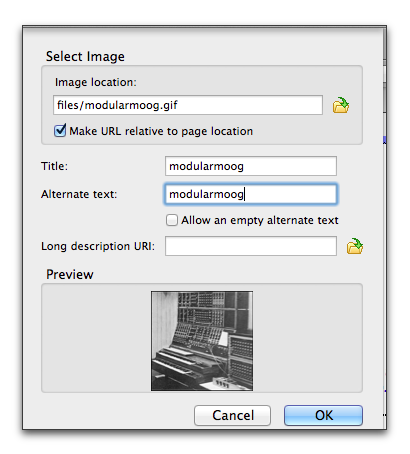Click the 'Long description URI:' label

pos(98,246)
